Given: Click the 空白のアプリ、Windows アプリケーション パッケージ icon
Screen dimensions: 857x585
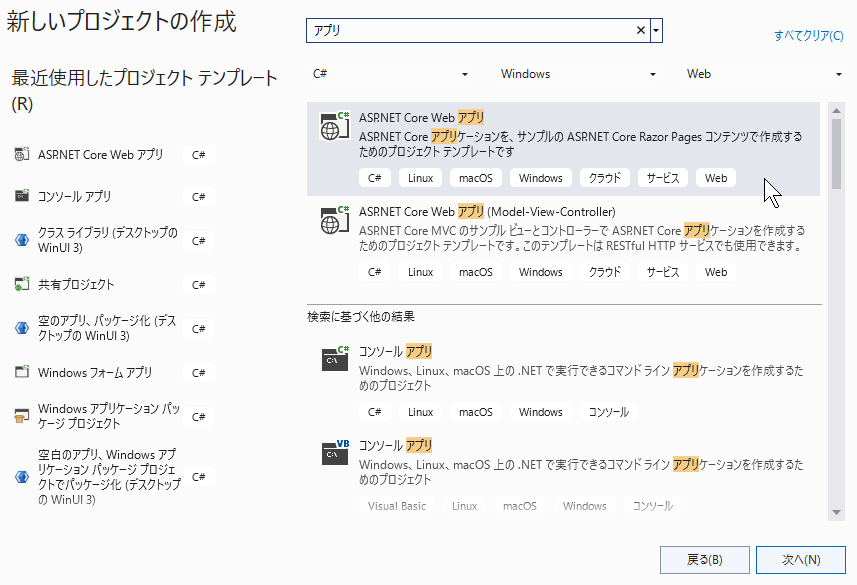Looking at the screenshot, I should (x=21, y=476).
